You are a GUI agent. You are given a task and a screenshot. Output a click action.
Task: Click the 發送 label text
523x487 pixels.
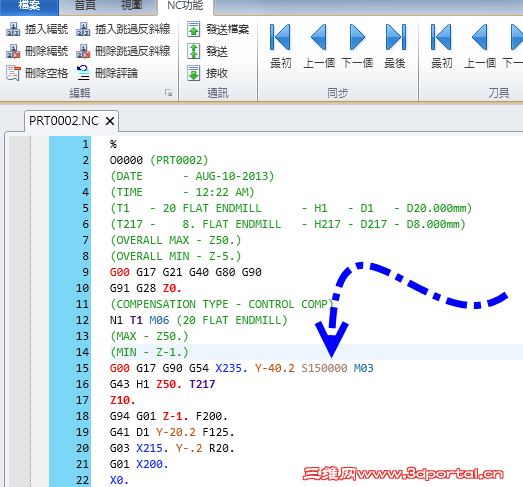coord(217,51)
